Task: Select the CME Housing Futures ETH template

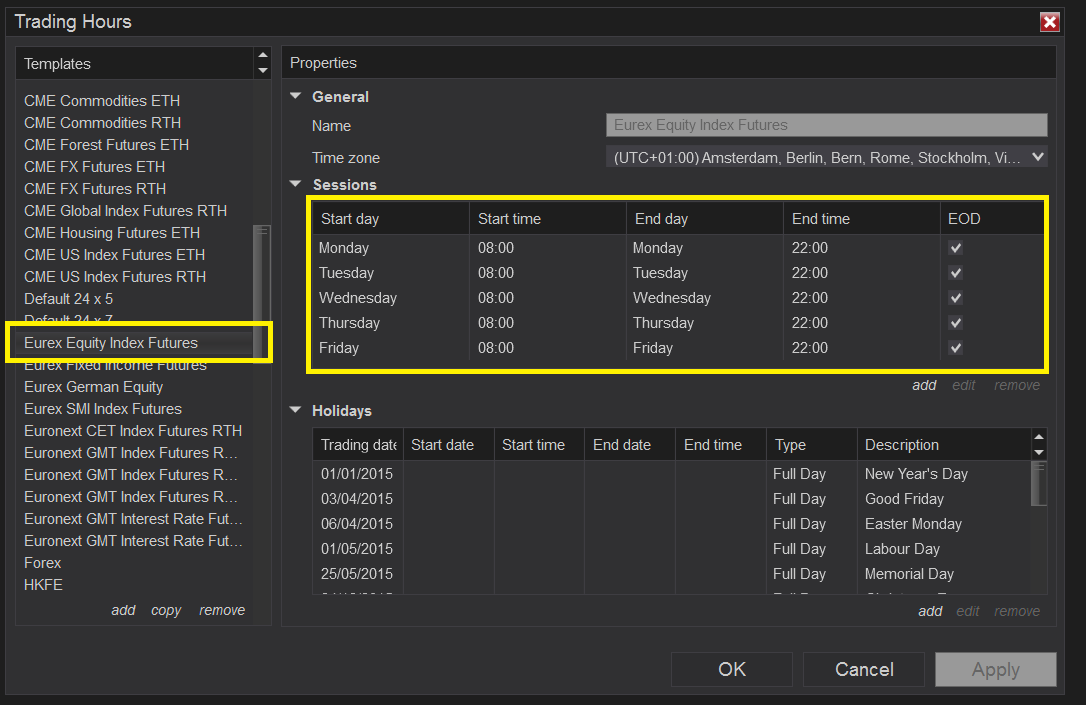Action: [135, 233]
